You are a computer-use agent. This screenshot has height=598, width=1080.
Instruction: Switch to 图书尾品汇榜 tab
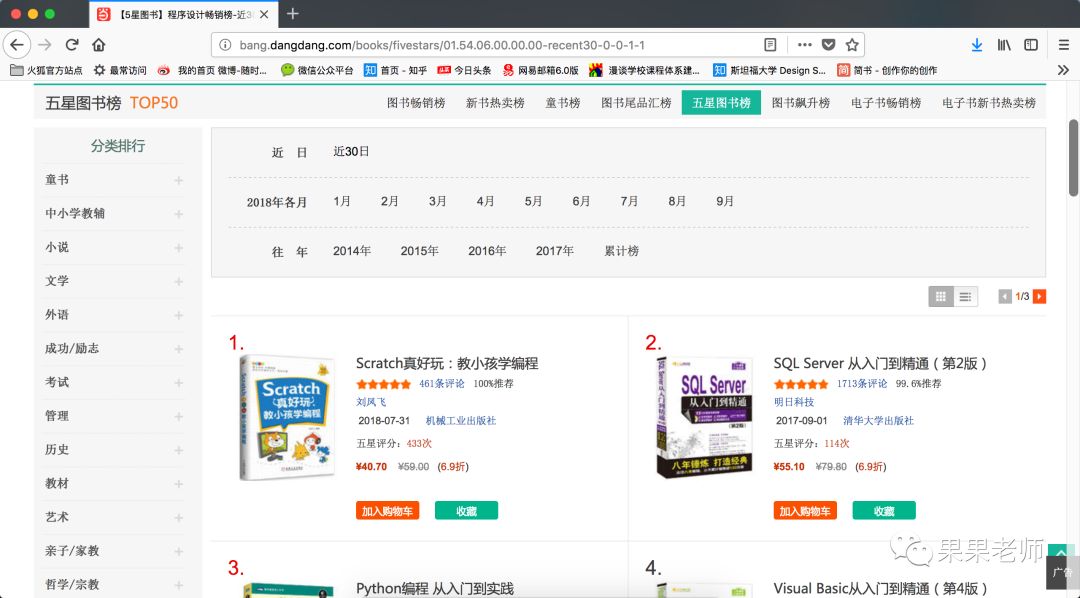(636, 103)
